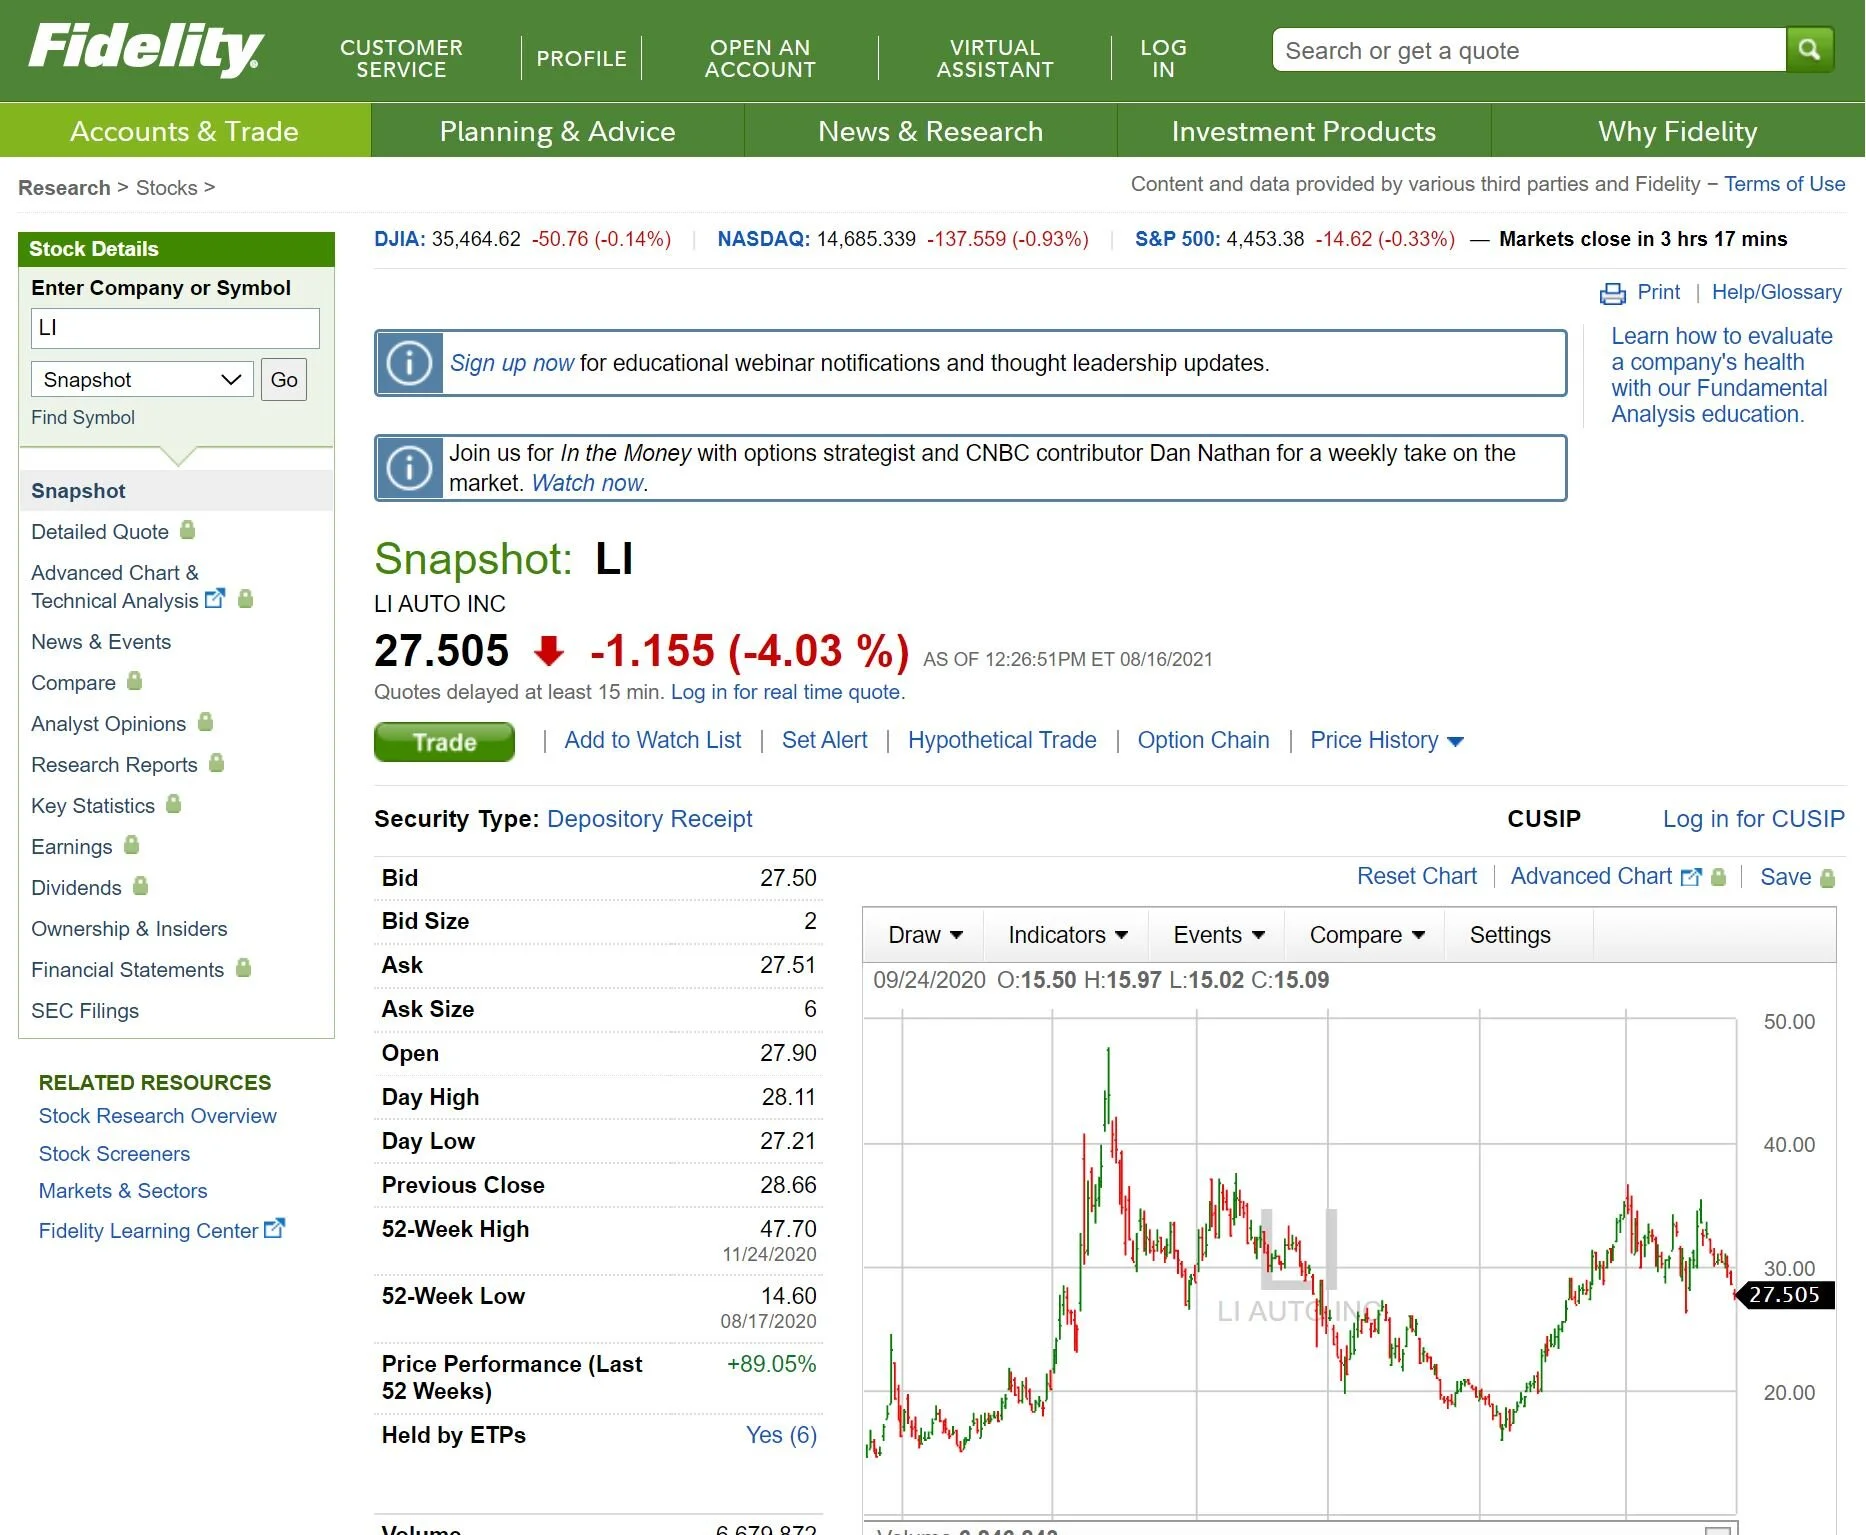
Task: Click the Watch now link
Action: click(x=587, y=483)
